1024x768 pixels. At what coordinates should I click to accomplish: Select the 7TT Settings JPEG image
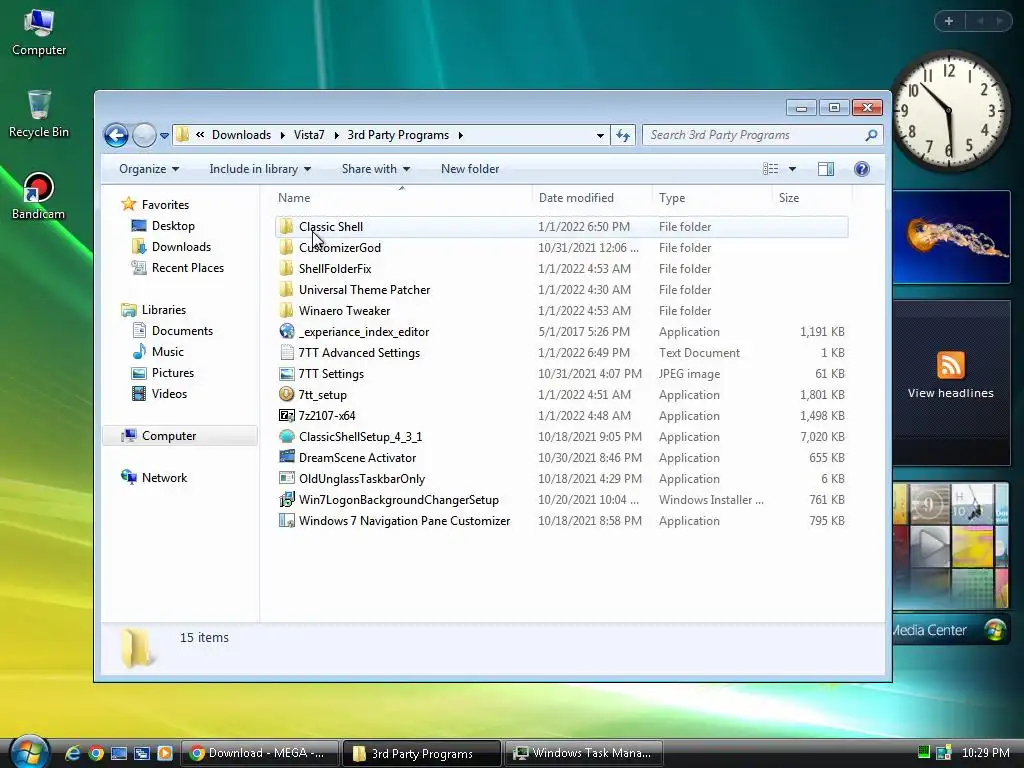(x=562, y=374)
